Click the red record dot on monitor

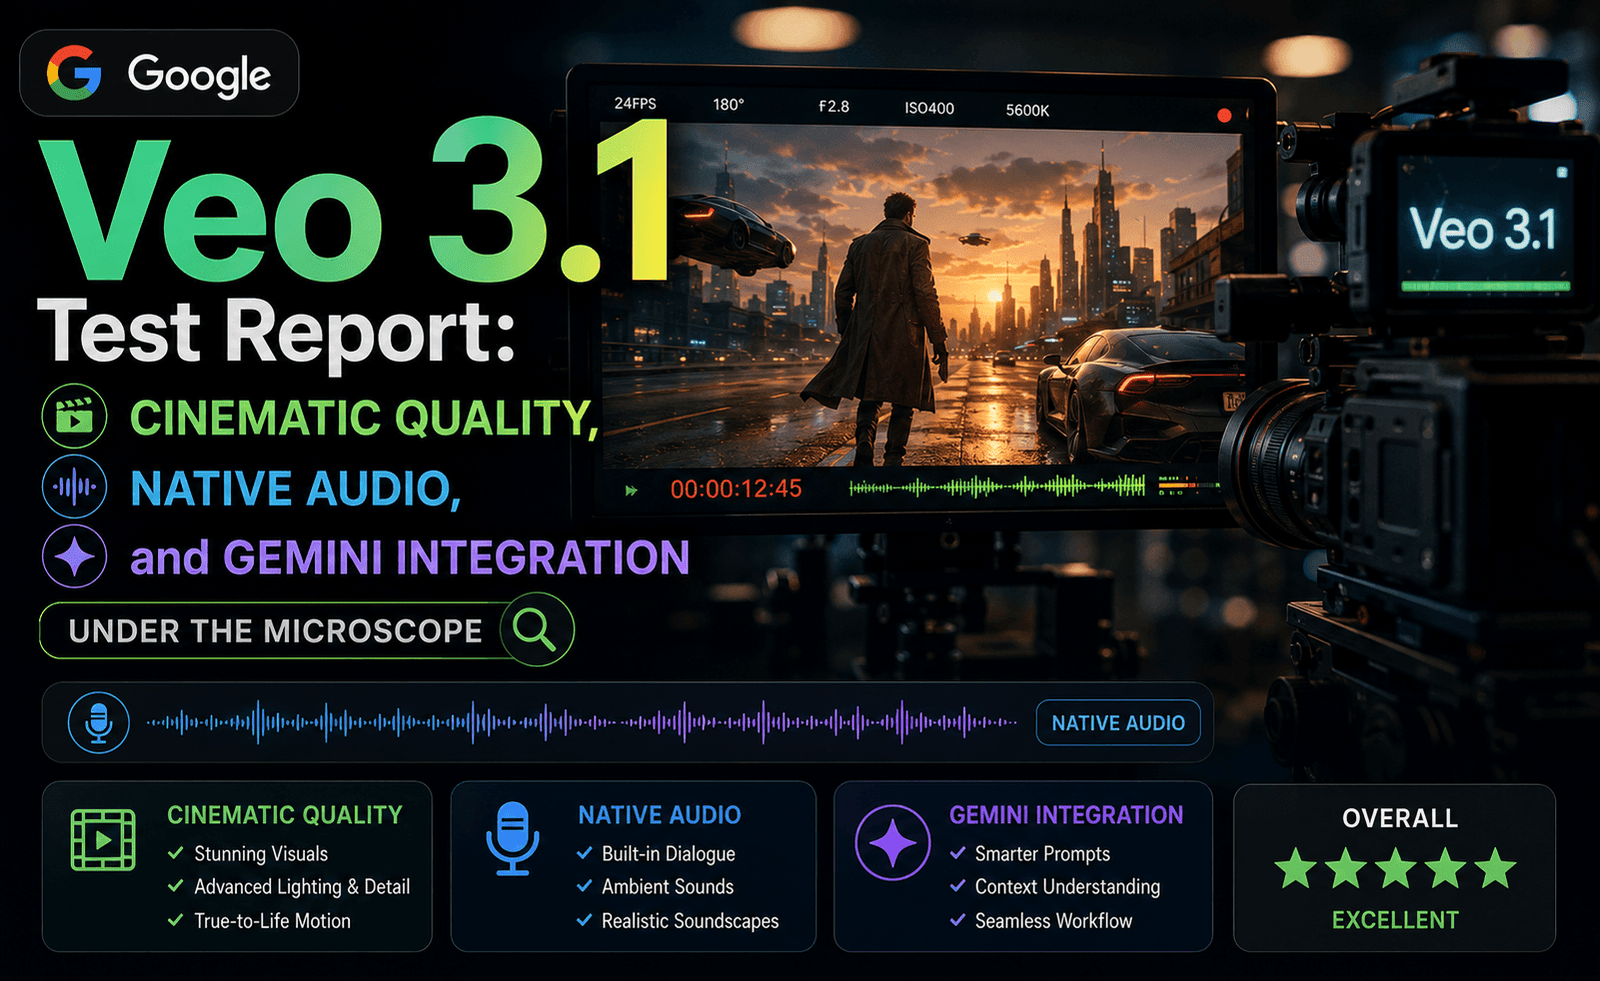(x=1224, y=116)
